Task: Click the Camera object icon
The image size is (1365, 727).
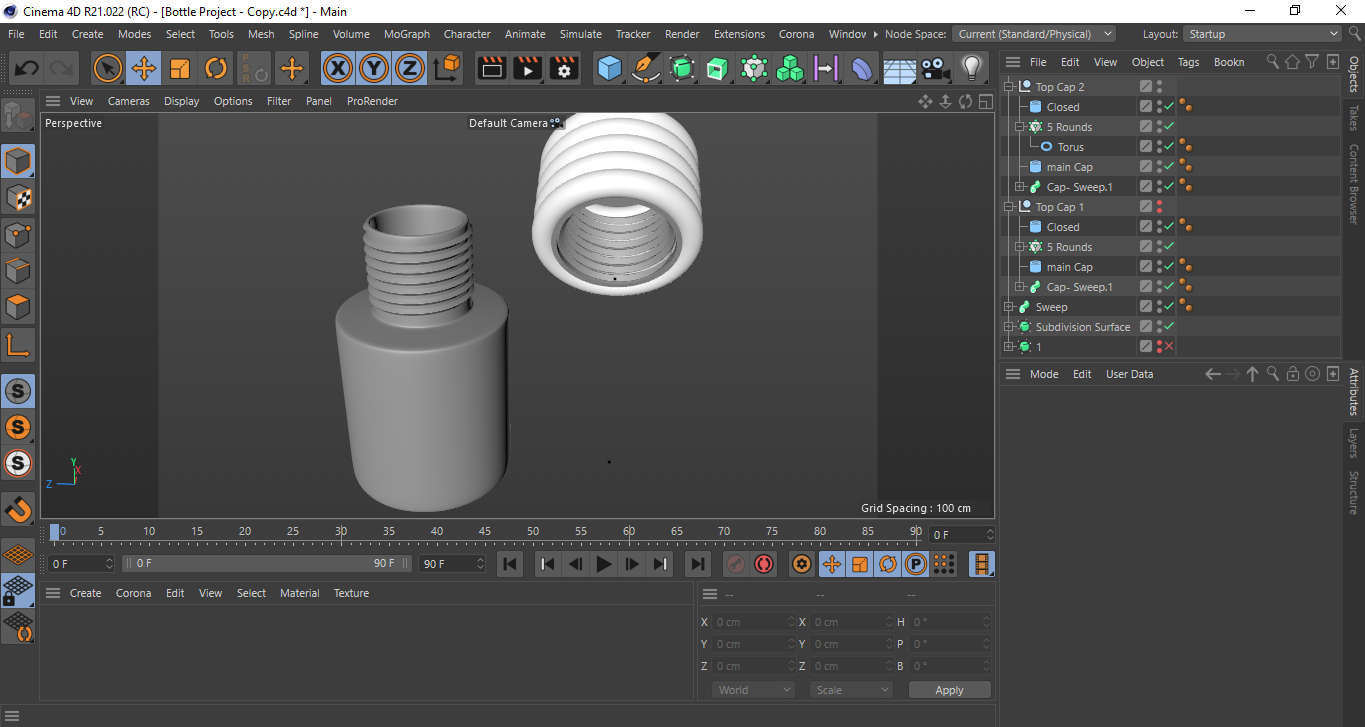Action: 934,69
